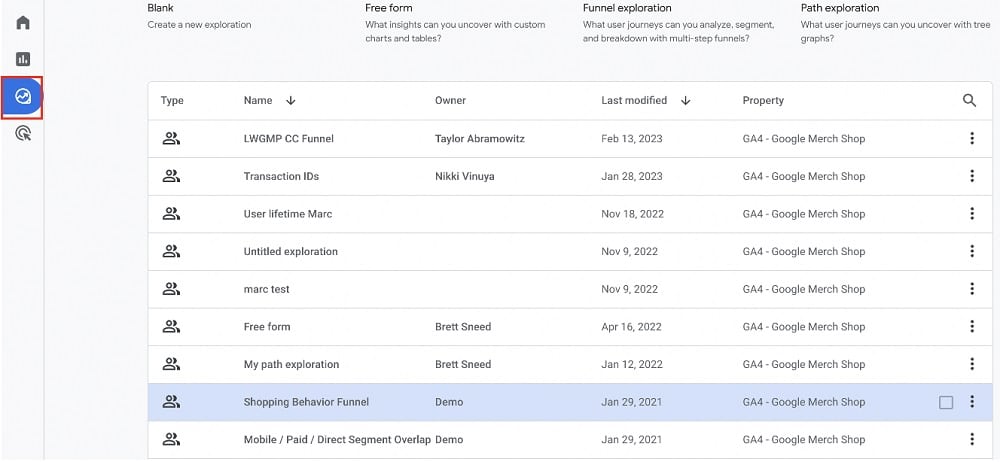This screenshot has width=1000, height=462.
Task: Open the Home icon in sidebar
Action: (x=22, y=22)
